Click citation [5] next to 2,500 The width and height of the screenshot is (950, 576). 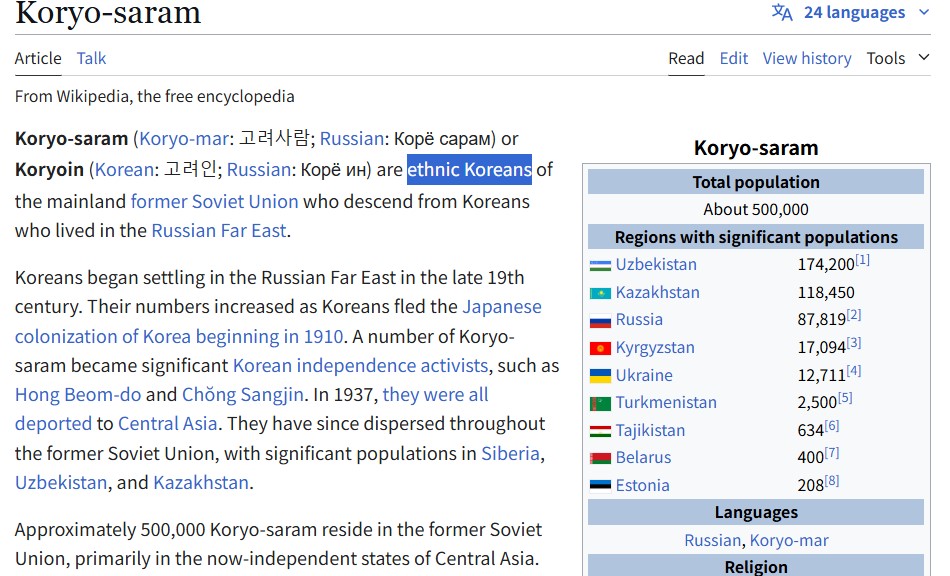pos(845,398)
